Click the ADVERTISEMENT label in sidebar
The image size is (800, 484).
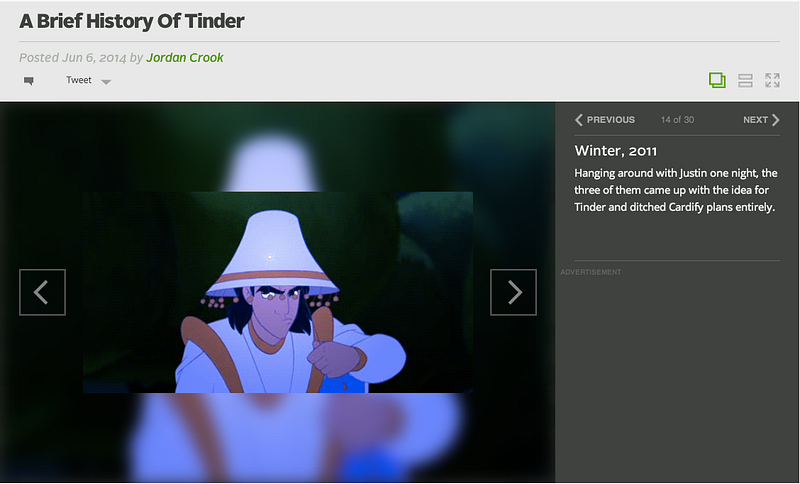click(x=591, y=272)
